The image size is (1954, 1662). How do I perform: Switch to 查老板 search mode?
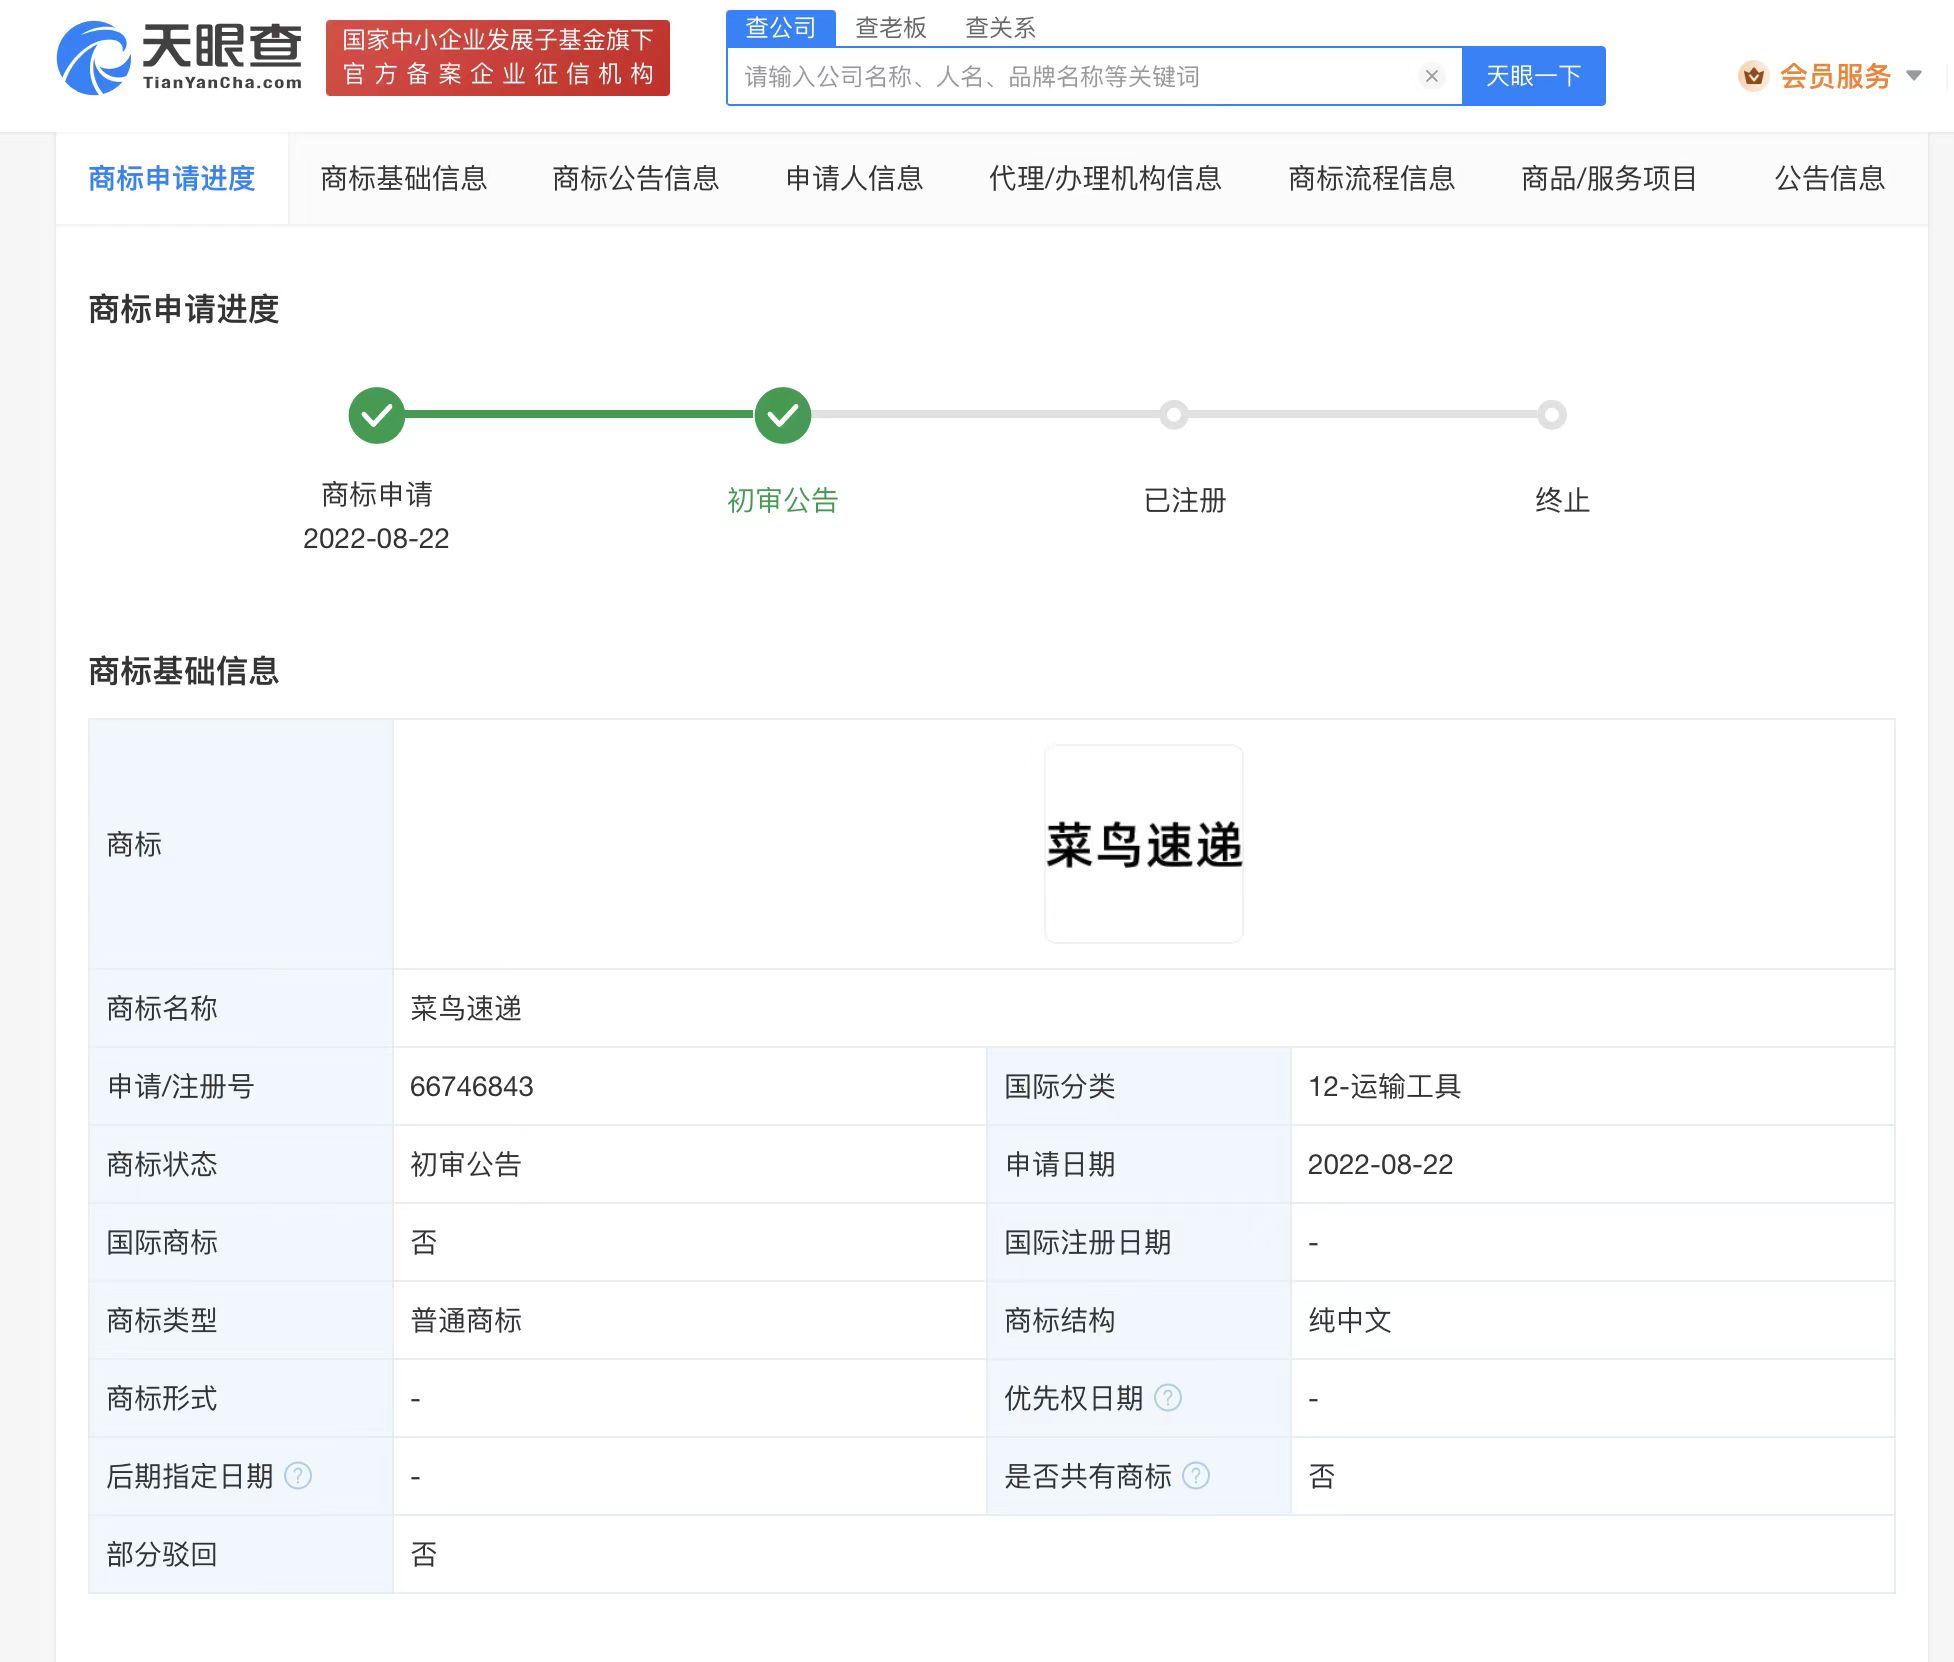889,27
